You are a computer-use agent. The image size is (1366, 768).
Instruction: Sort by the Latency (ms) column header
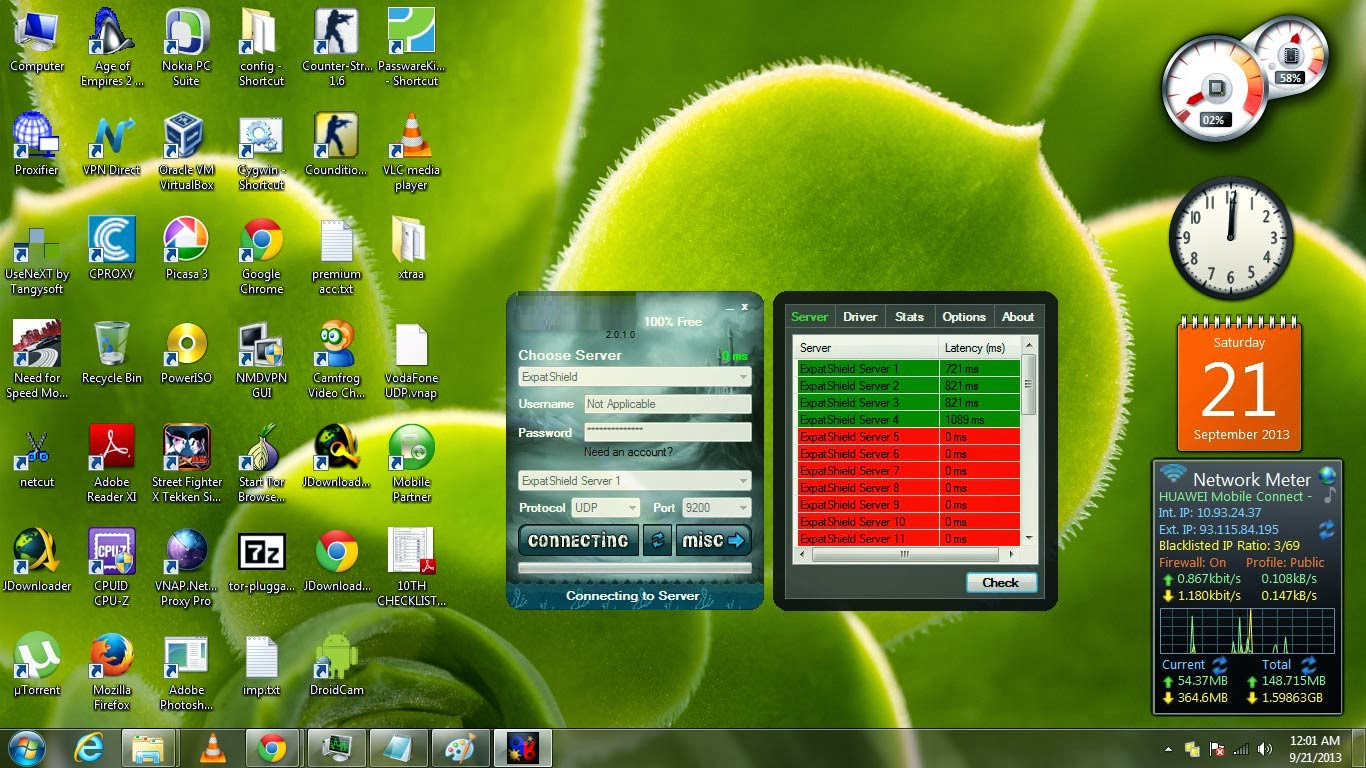pyautogui.click(x=980, y=348)
